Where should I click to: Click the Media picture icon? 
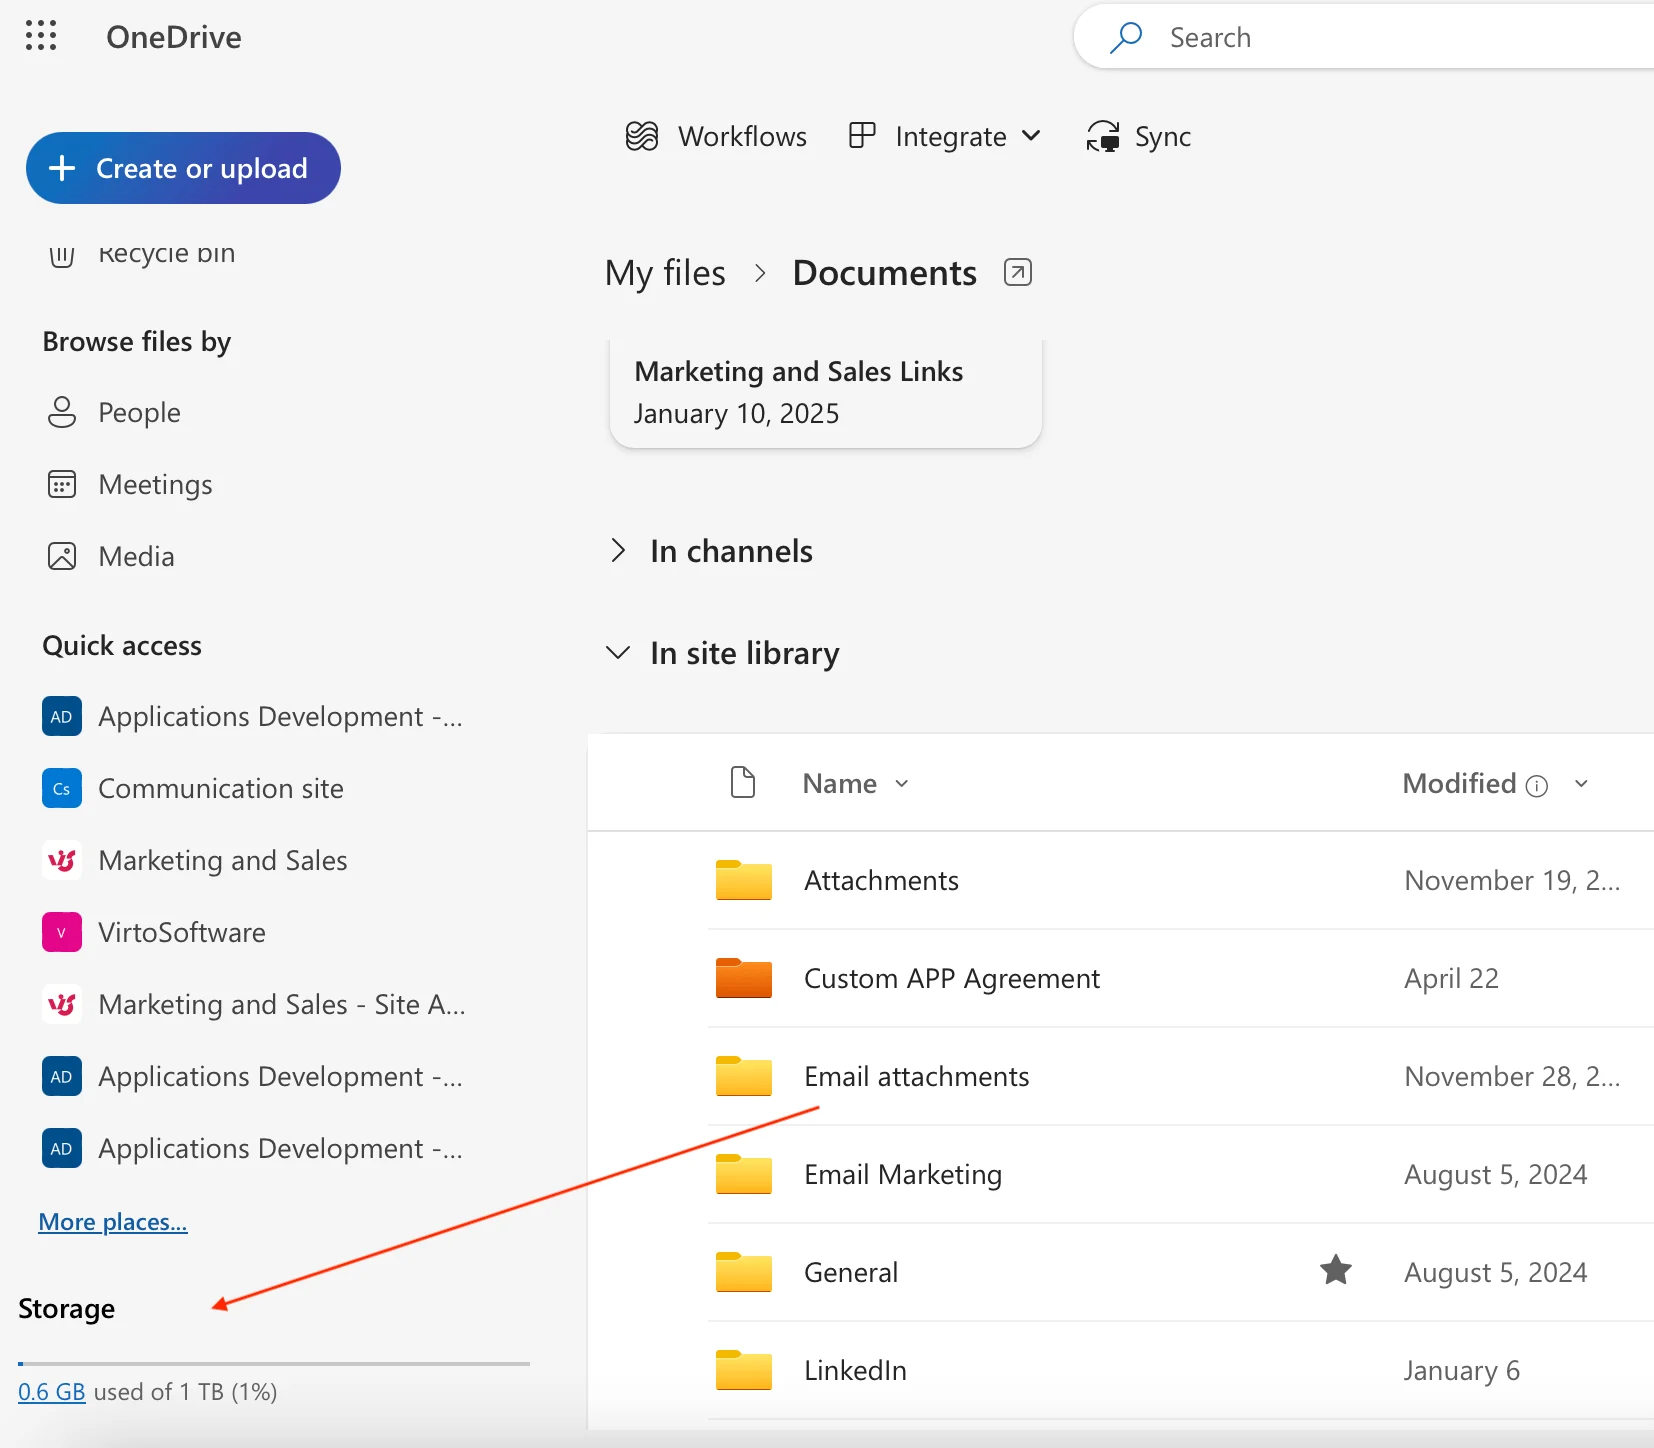(62, 556)
